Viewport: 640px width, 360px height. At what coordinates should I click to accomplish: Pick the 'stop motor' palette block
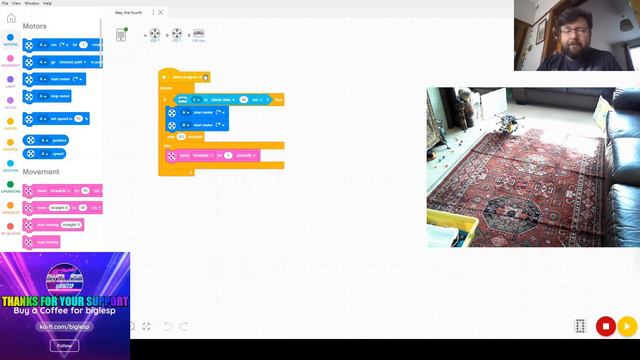pos(47,96)
